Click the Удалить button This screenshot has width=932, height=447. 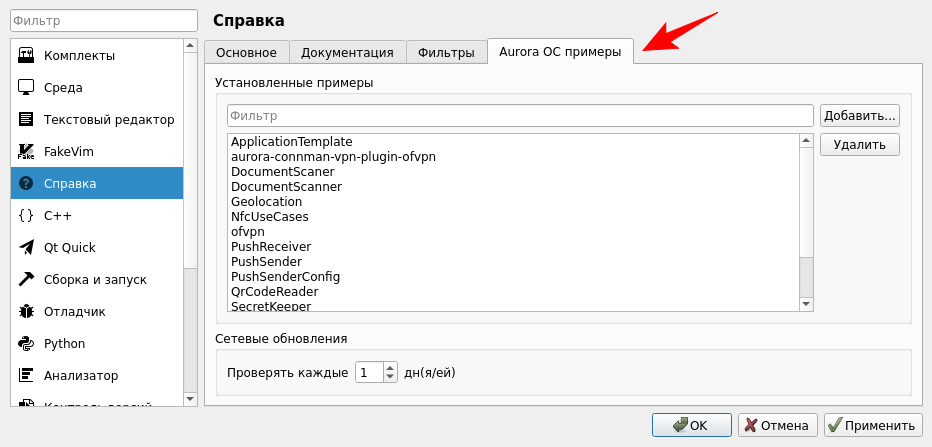click(859, 145)
